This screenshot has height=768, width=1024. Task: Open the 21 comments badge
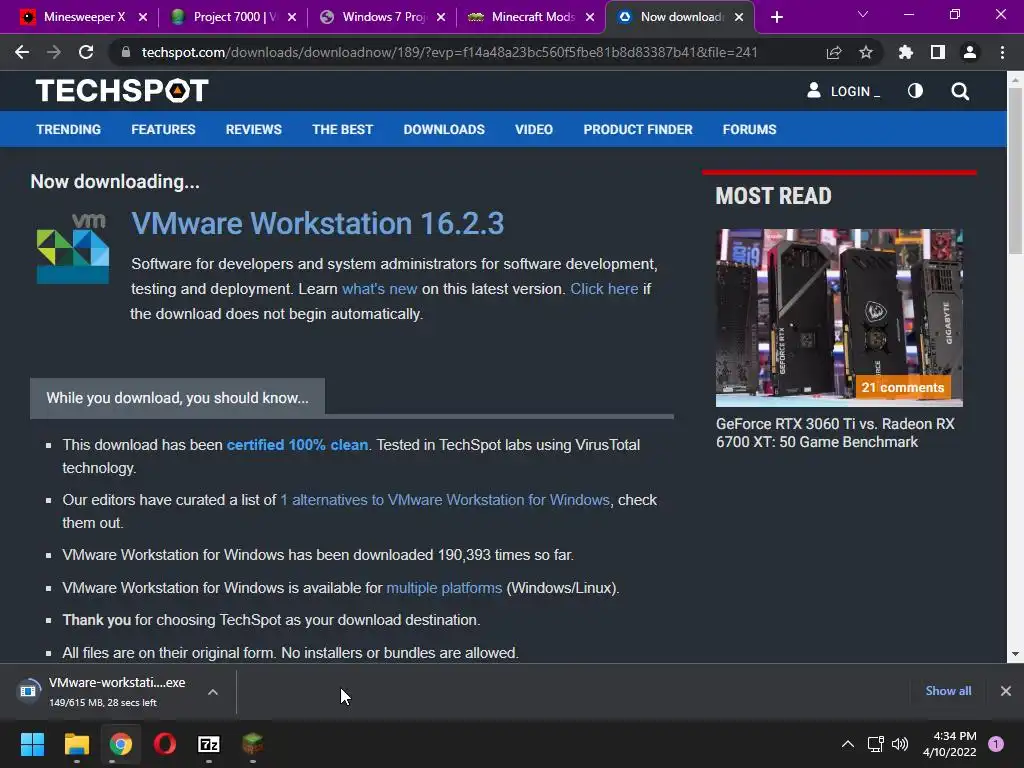click(903, 387)
